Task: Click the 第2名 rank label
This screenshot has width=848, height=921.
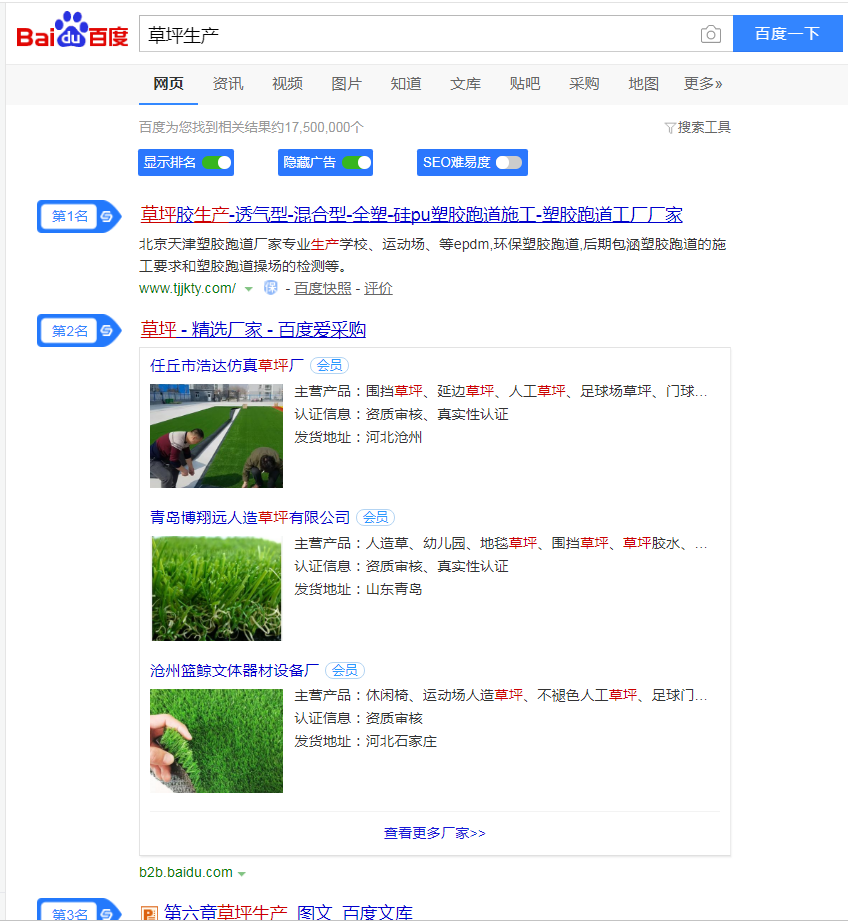Action: [x=70, y=331]
